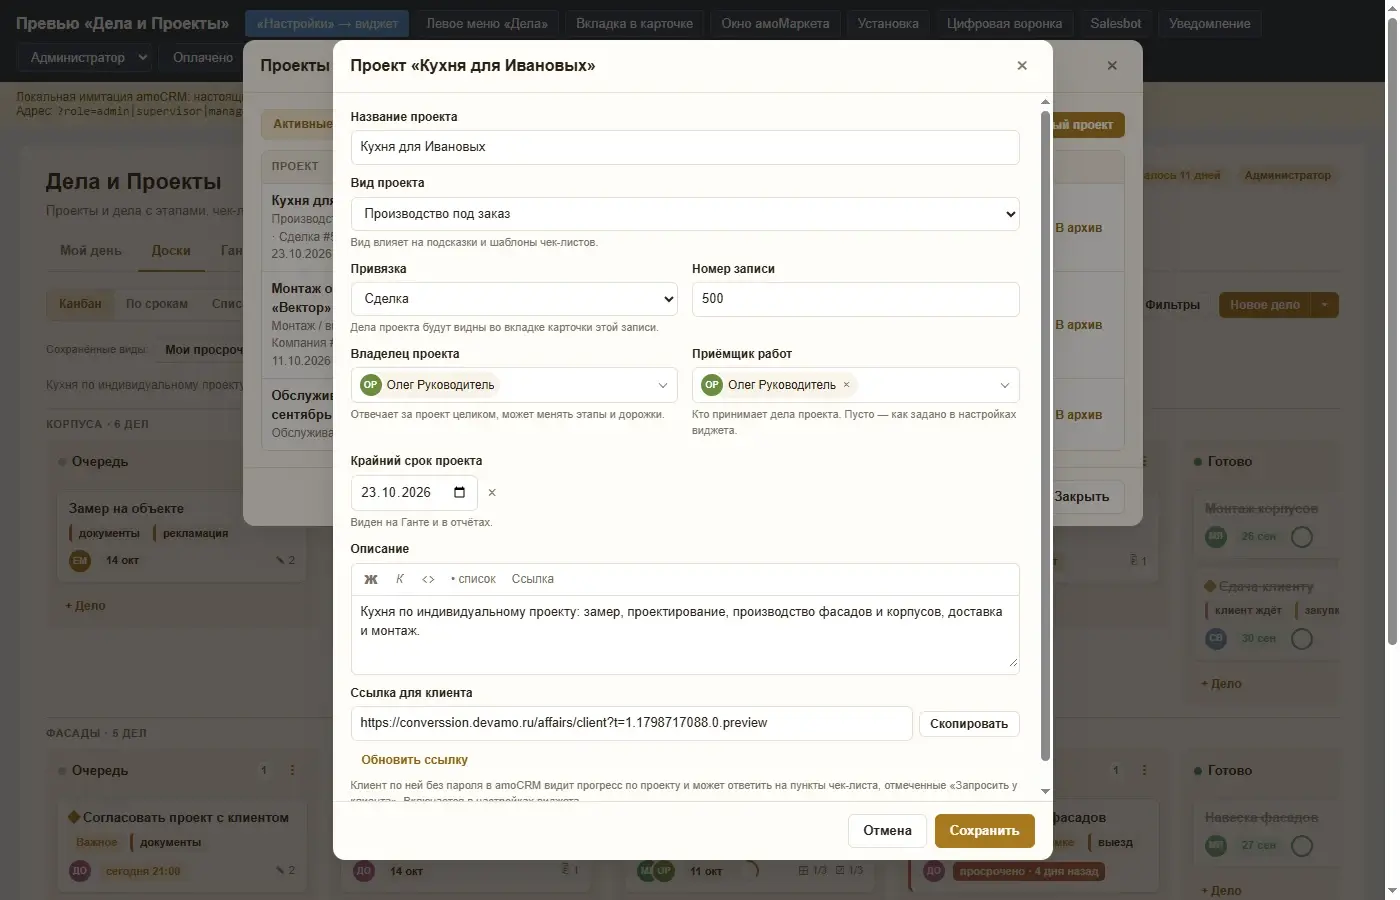Switch to the Вкладка в карточке tab
1400x900 pixels.
tap(634, 23)
